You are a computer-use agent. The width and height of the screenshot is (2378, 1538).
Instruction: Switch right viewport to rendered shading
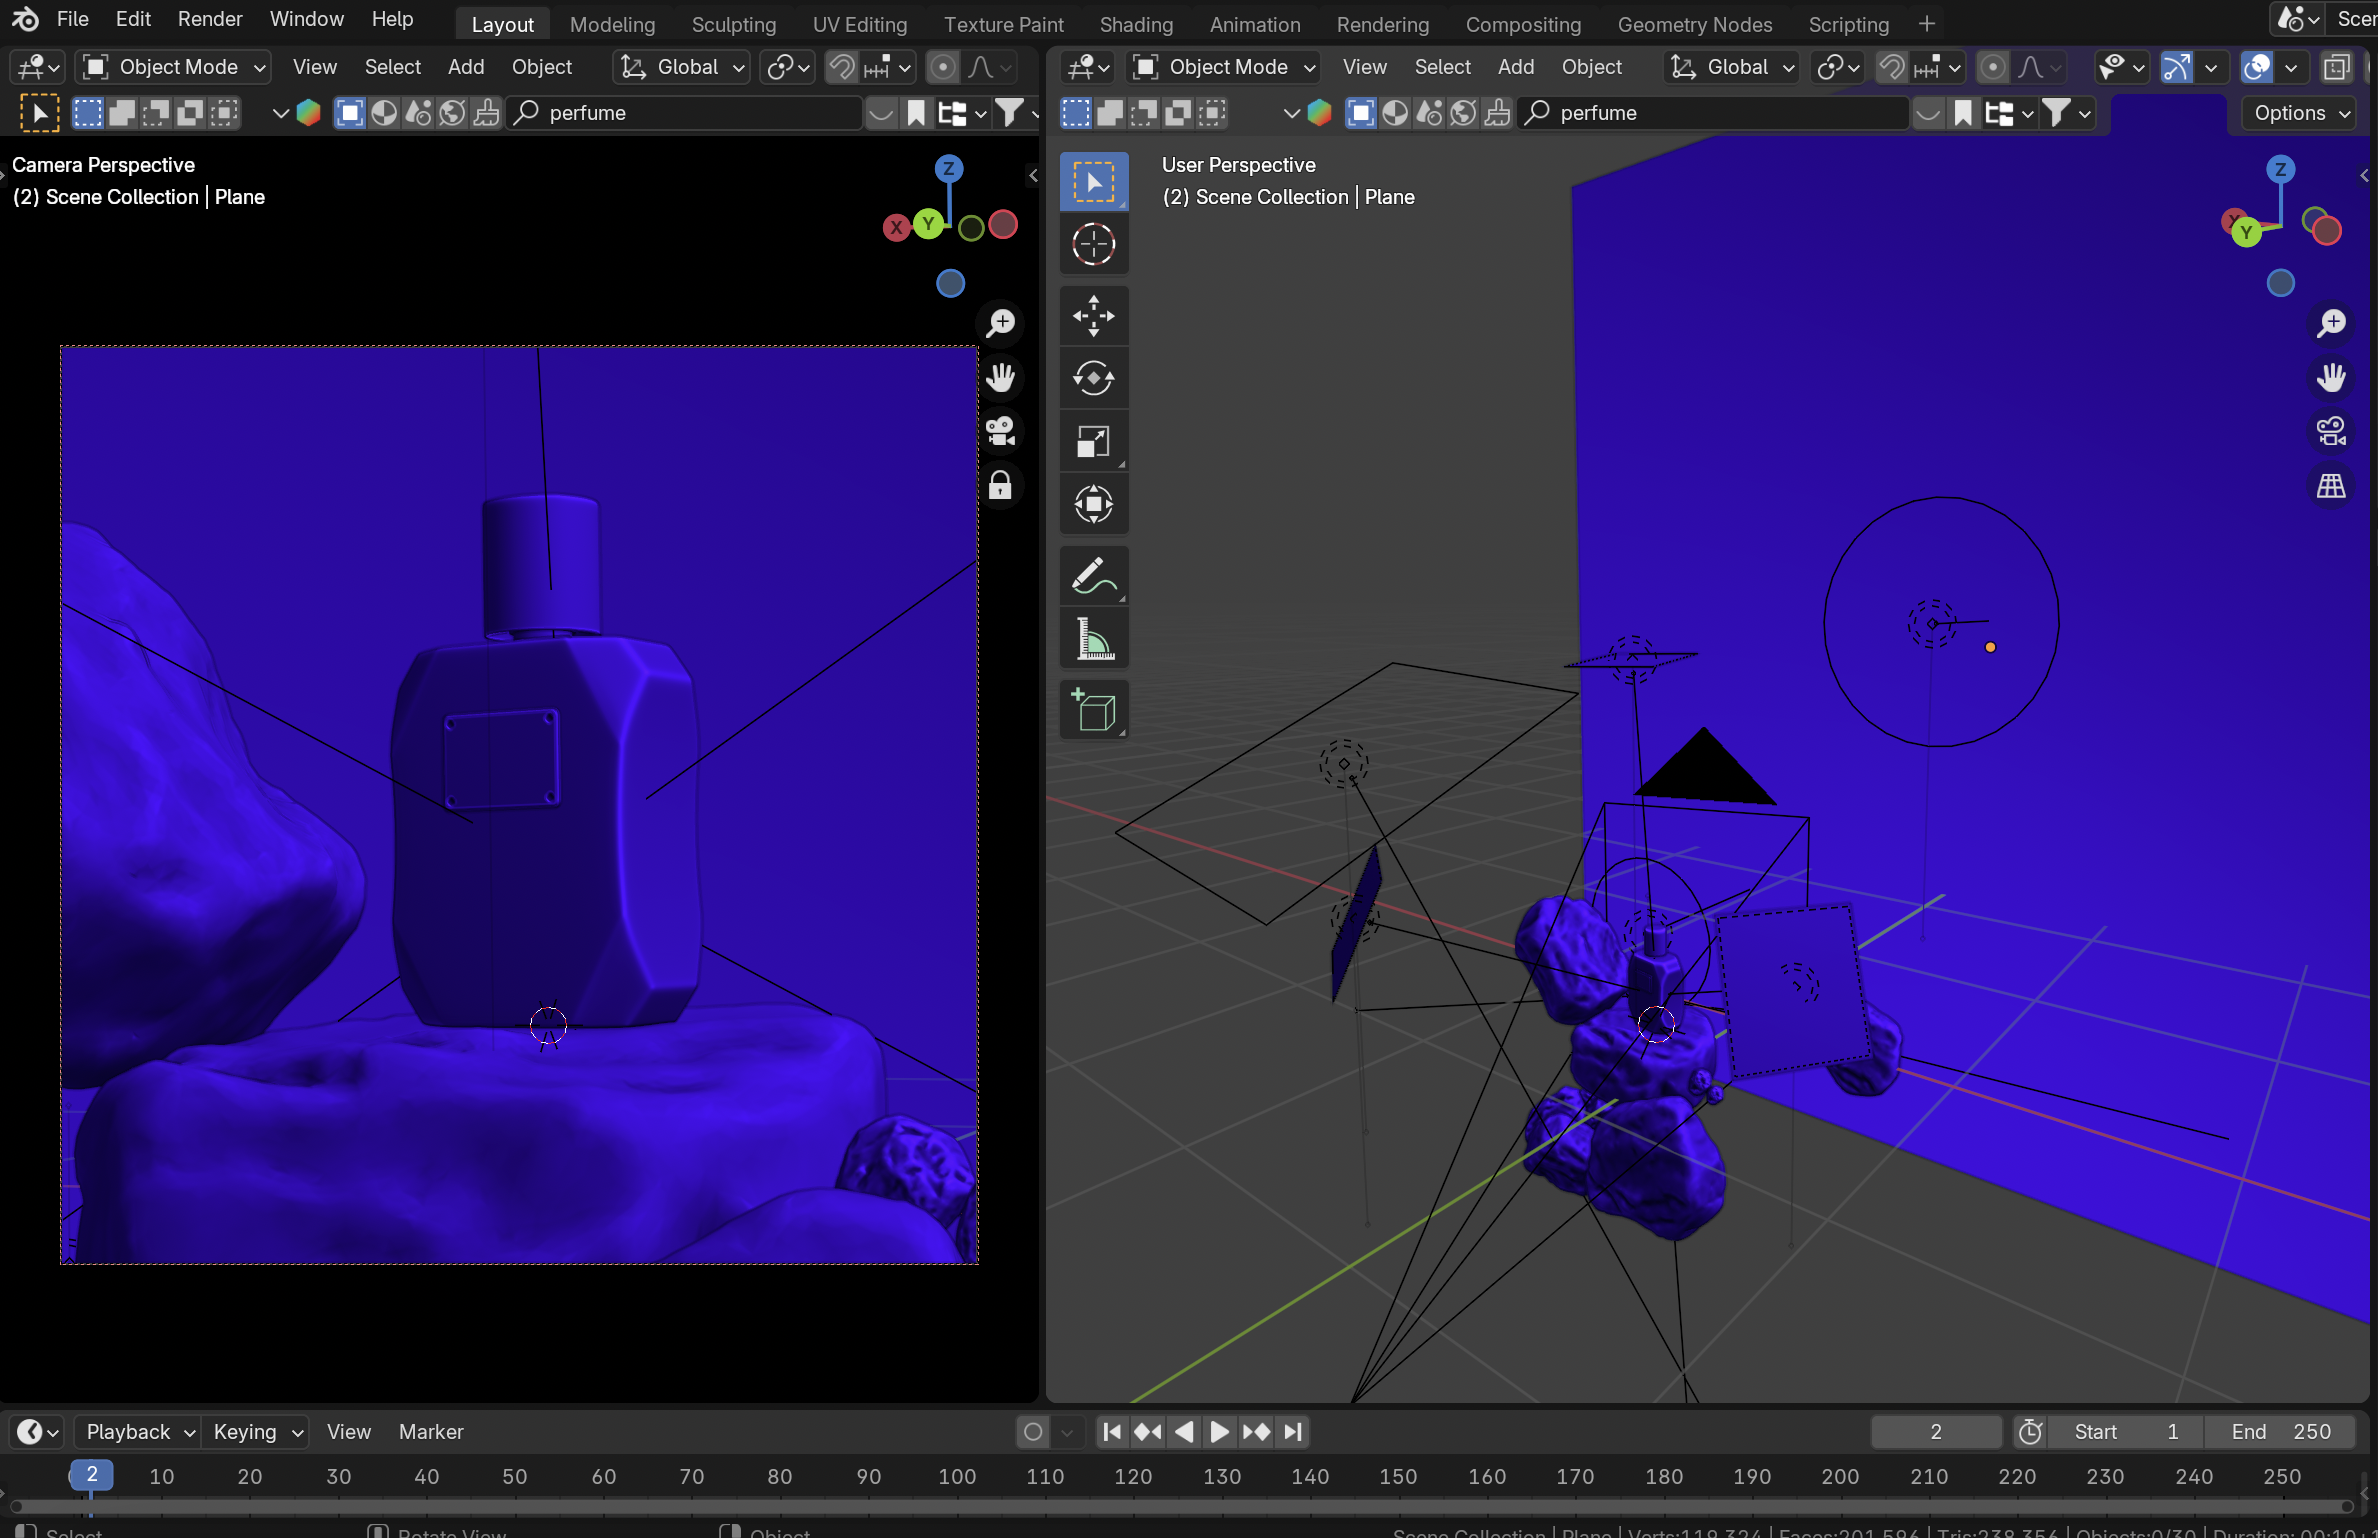tap(2372, 67)
